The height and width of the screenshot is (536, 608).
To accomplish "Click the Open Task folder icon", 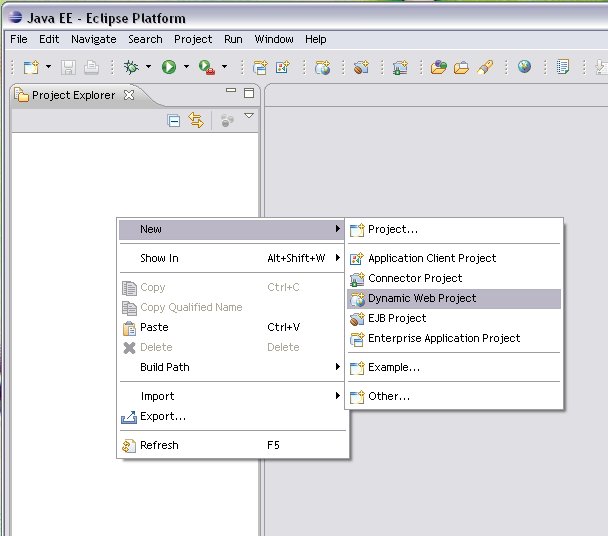I will coord(461,67).
